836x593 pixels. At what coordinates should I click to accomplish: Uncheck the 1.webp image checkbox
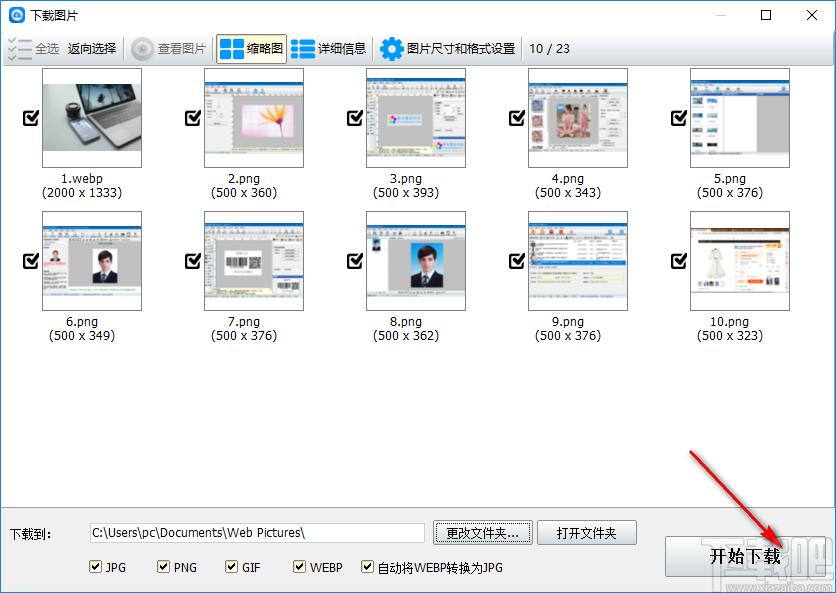[x=30, y=118]
